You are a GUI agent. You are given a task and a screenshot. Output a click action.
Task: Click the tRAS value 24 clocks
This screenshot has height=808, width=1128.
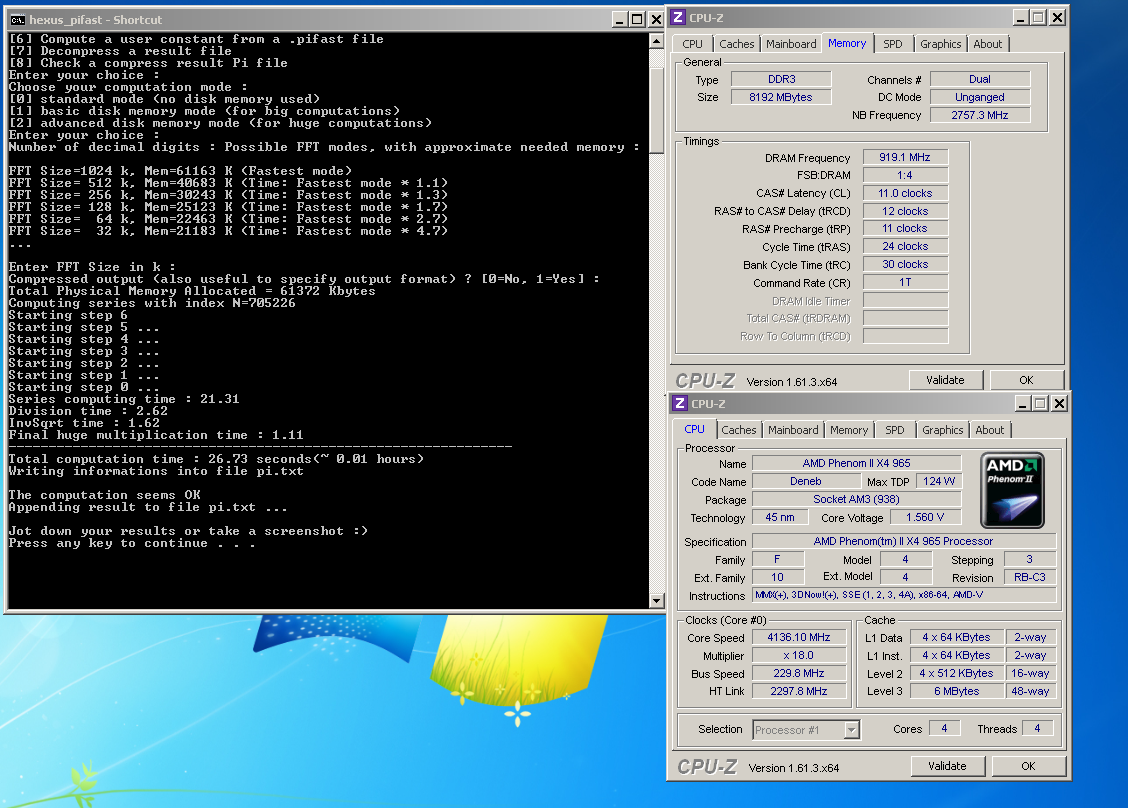(905, 246)
